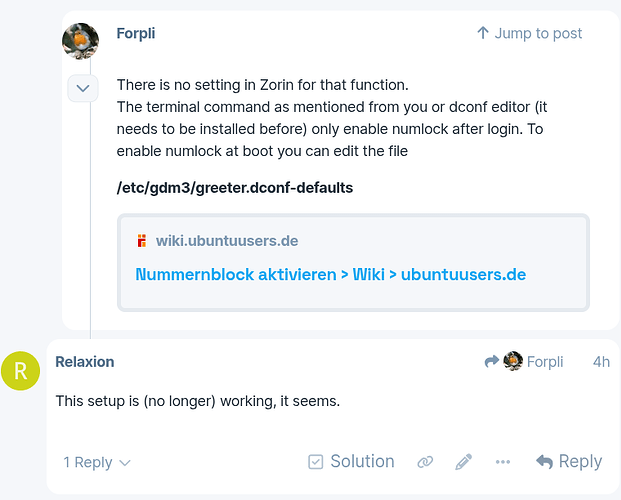Click Forpli name in reply-to indicator
Viewport: 621px width, 500px height.
(545, 362)
